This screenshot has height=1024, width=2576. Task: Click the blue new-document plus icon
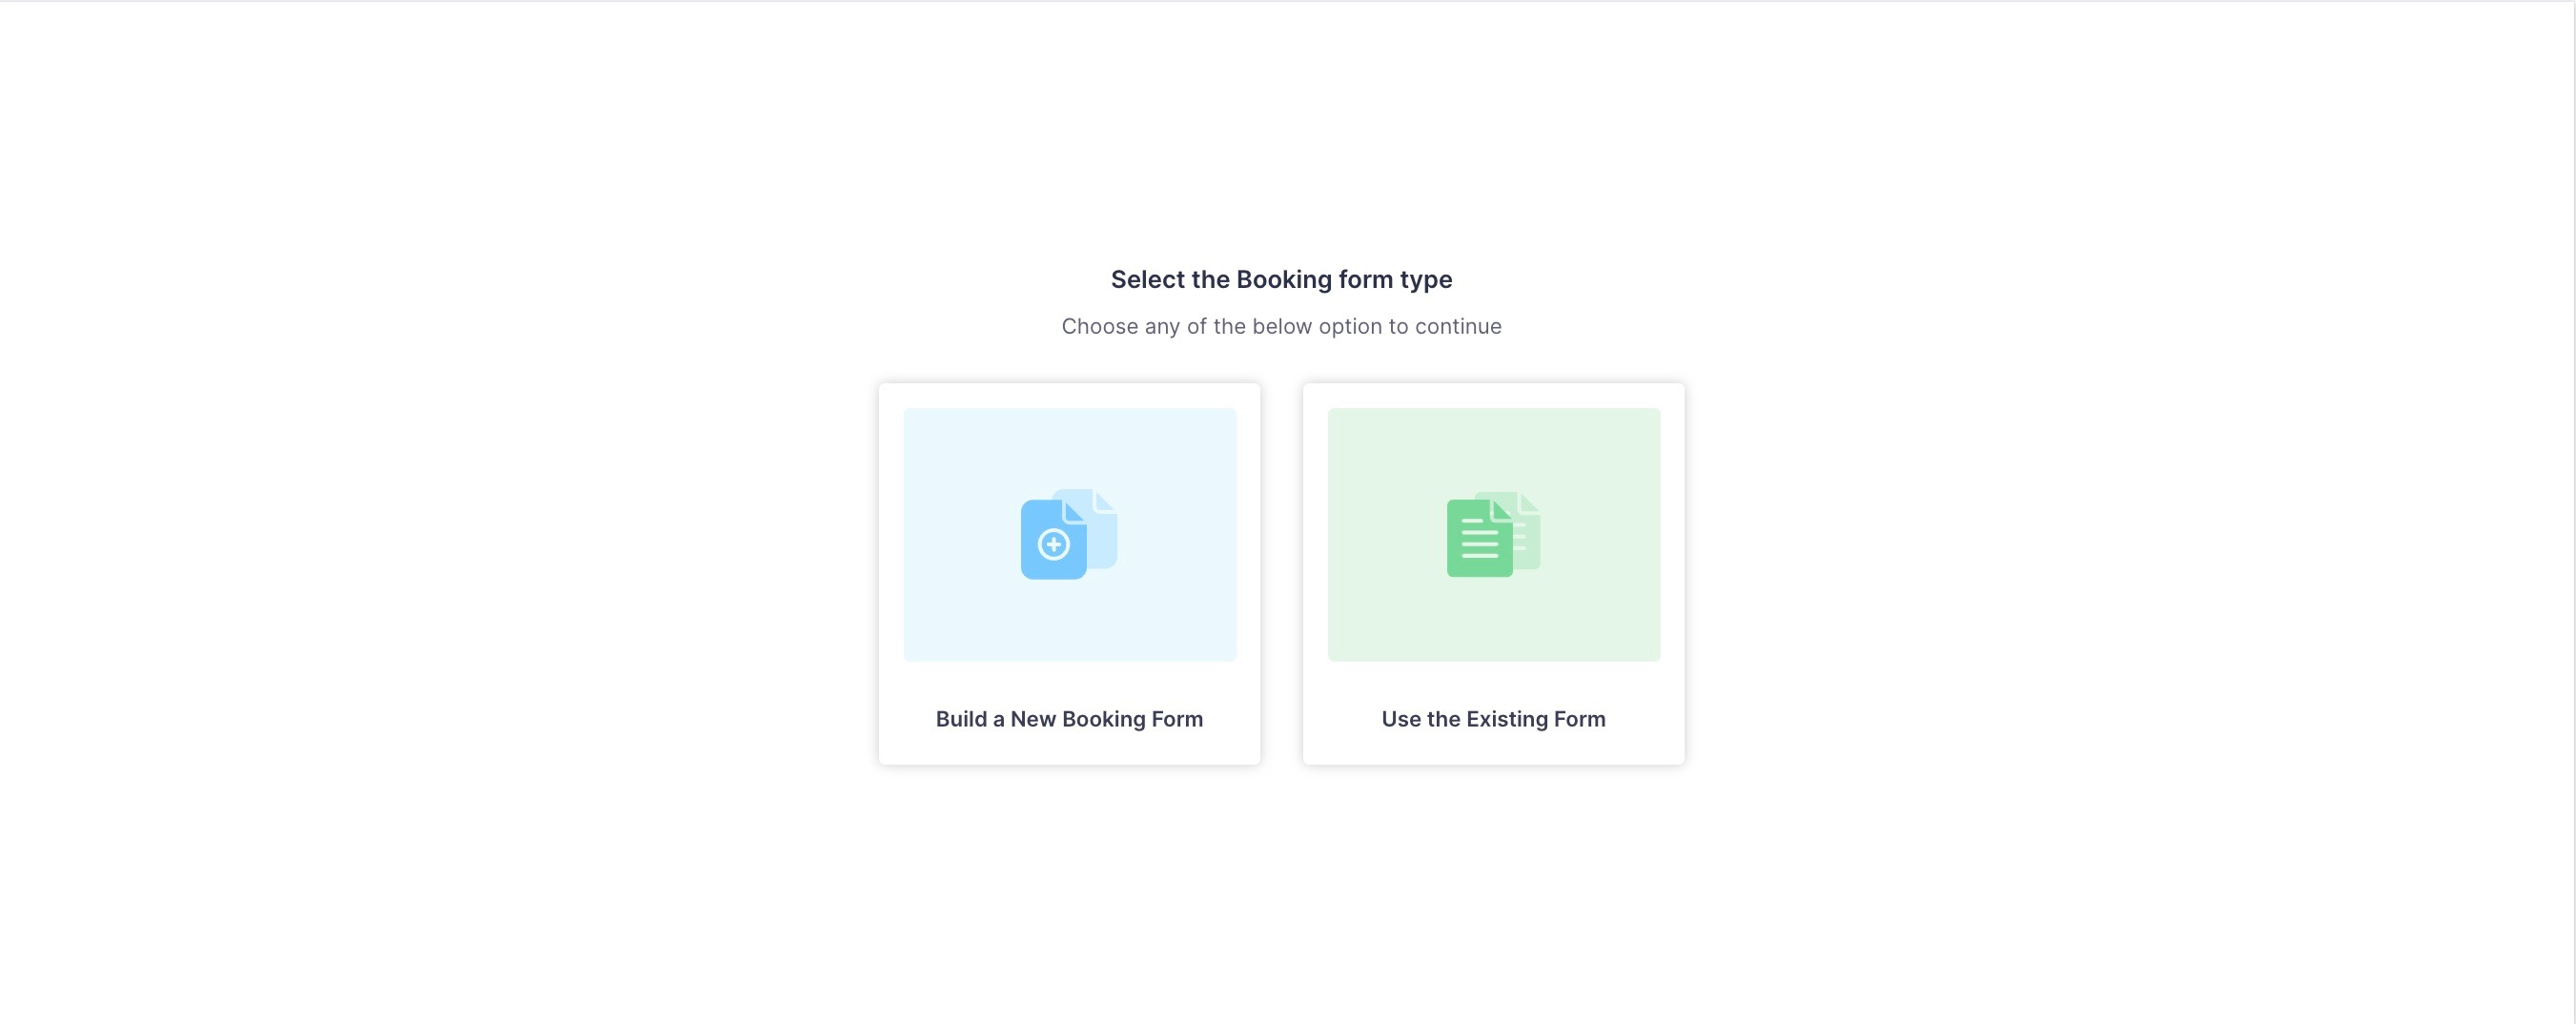pos(1054,539)
